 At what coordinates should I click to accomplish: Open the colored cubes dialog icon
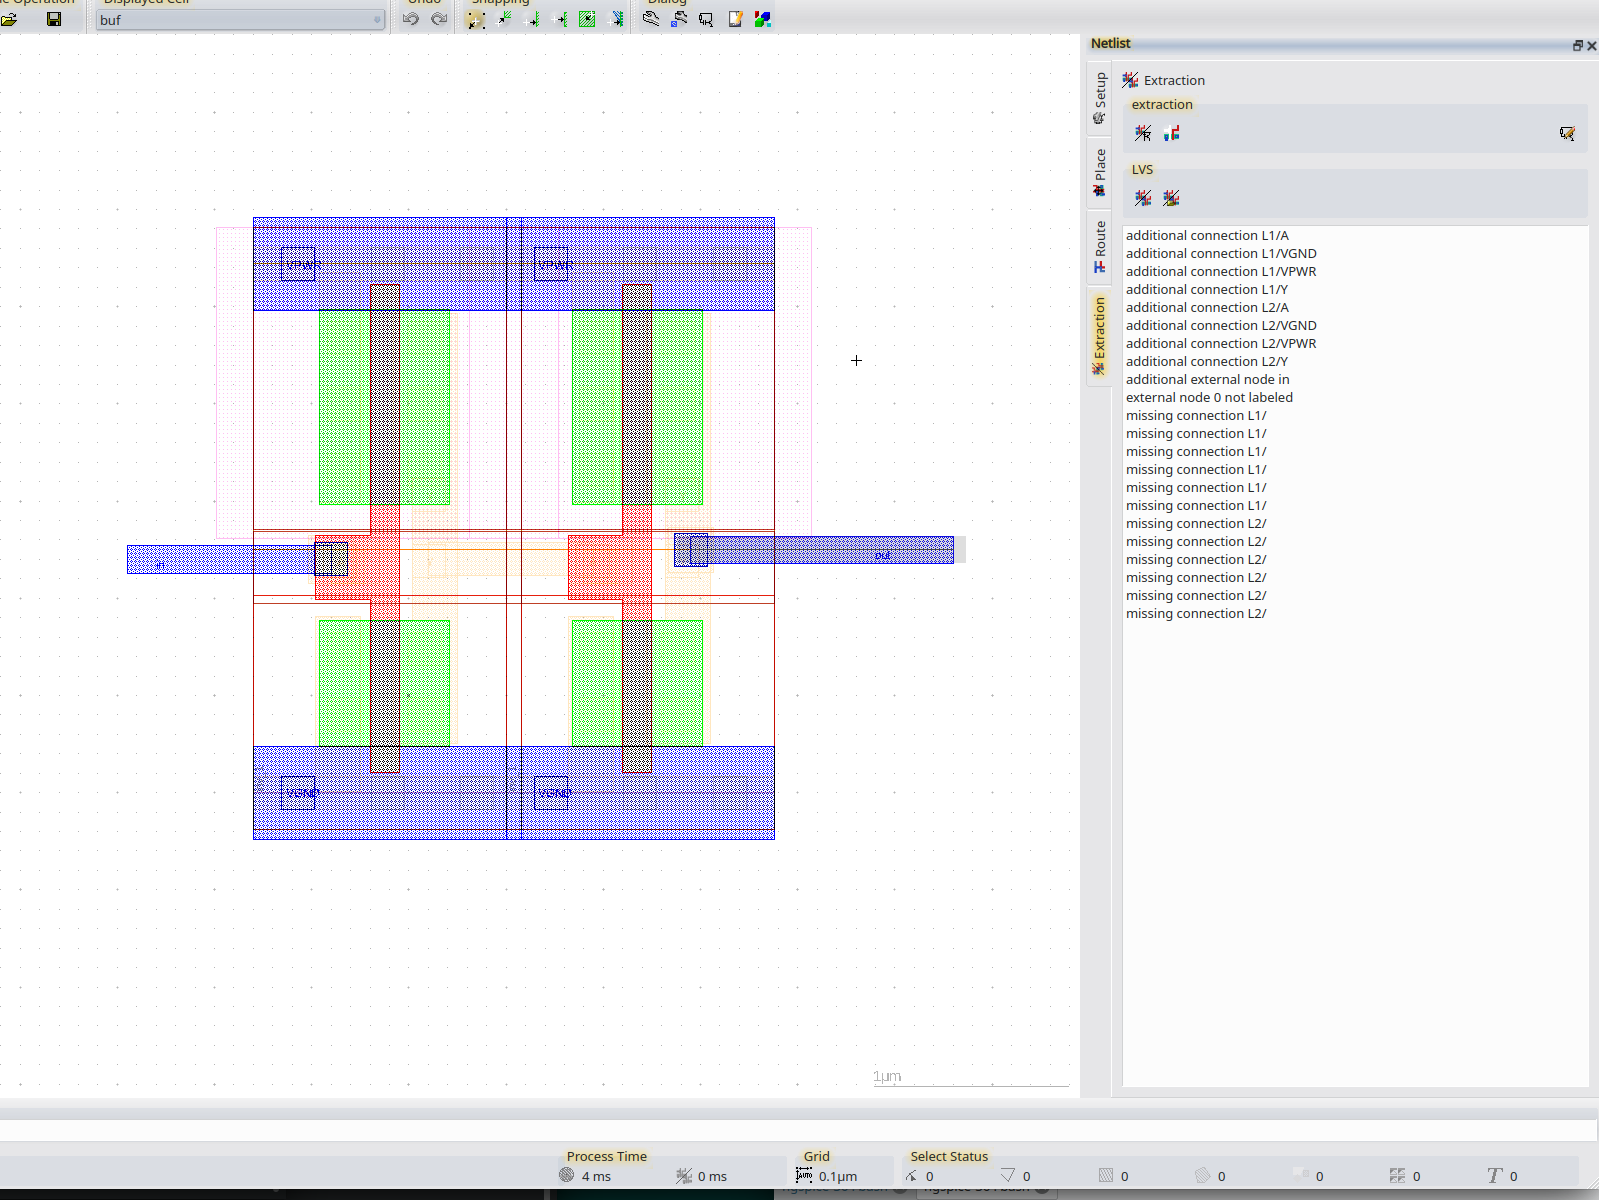click(x=762, y=19)
